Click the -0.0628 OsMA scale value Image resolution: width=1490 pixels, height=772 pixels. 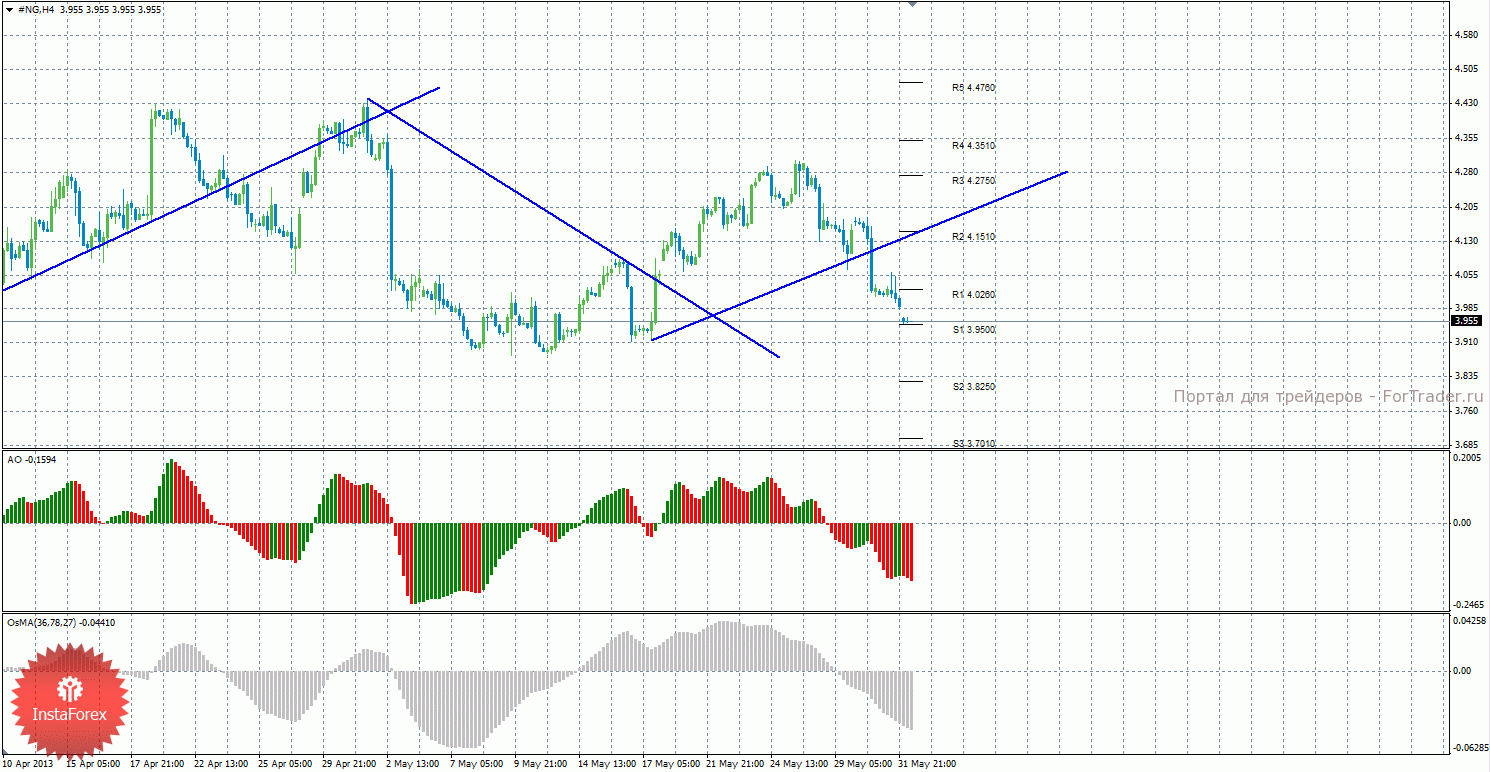coord(1467,747)
